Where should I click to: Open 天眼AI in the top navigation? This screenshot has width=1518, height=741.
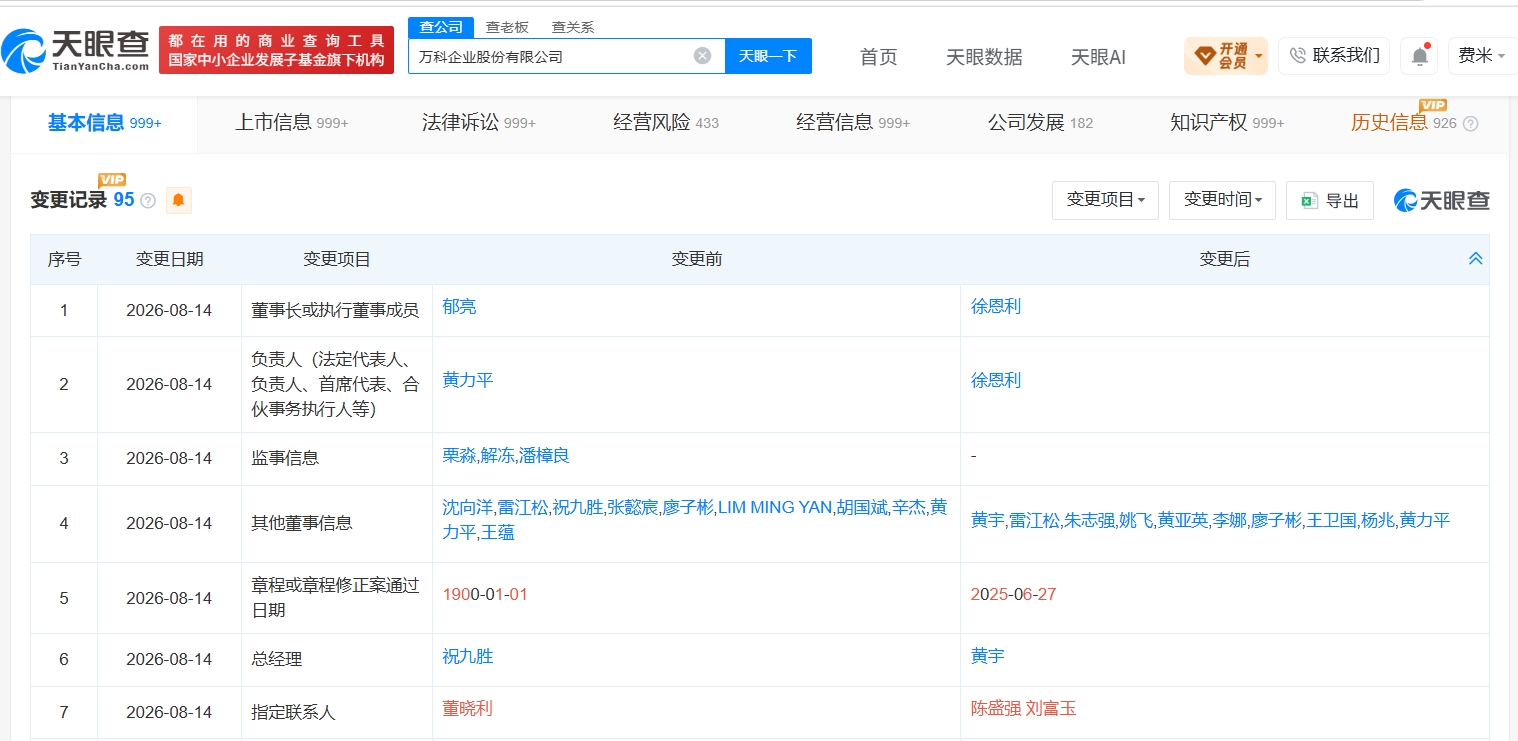1098,57
